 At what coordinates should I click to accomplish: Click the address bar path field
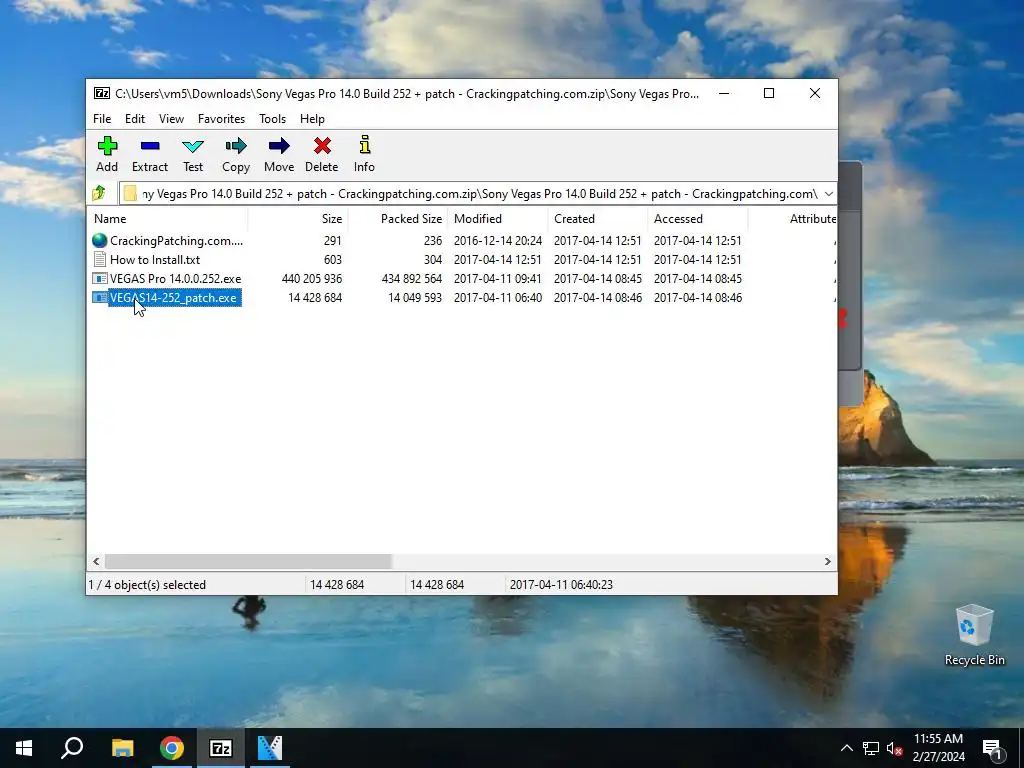[x=480, y=193]
